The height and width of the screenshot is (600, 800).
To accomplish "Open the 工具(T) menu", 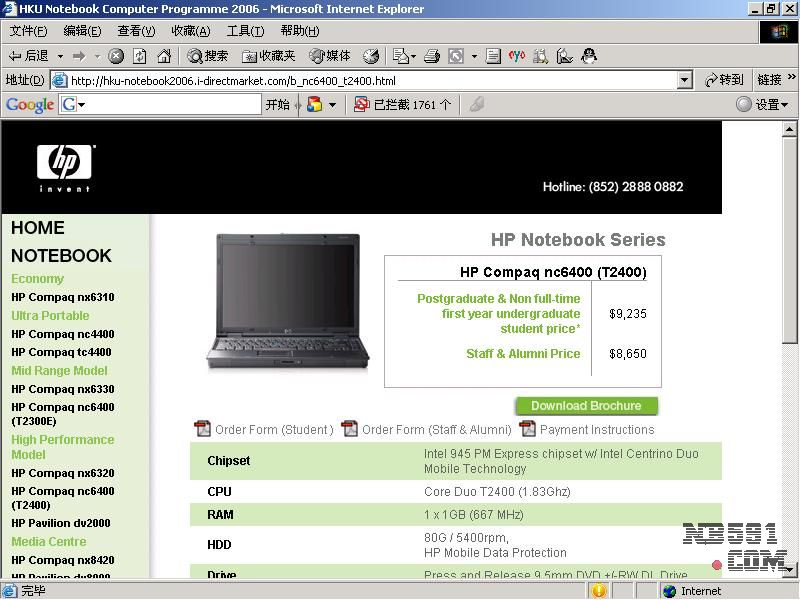I will [245, 31].
